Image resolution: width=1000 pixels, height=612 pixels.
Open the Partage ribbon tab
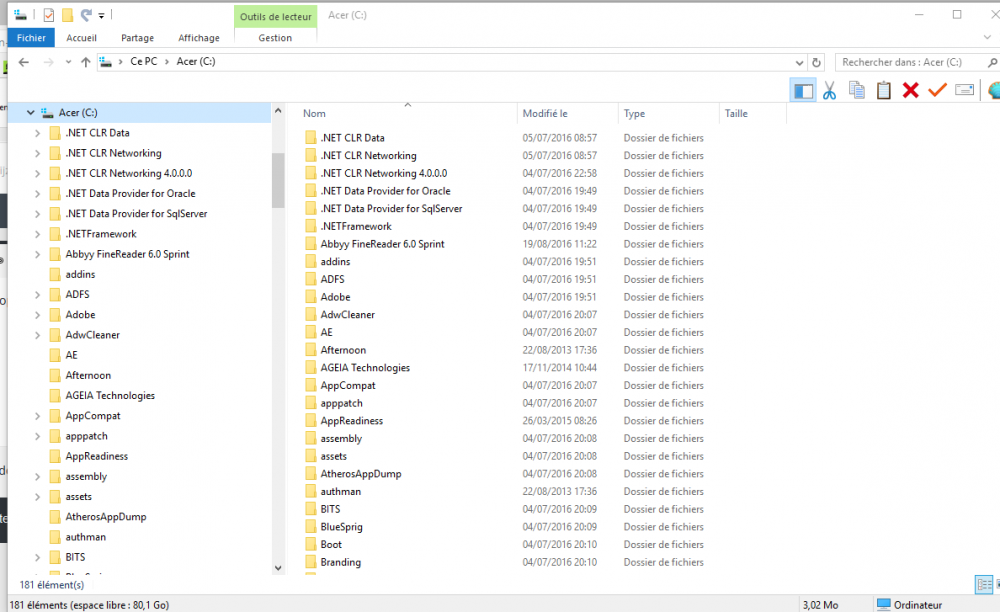(x=138, y=38)
